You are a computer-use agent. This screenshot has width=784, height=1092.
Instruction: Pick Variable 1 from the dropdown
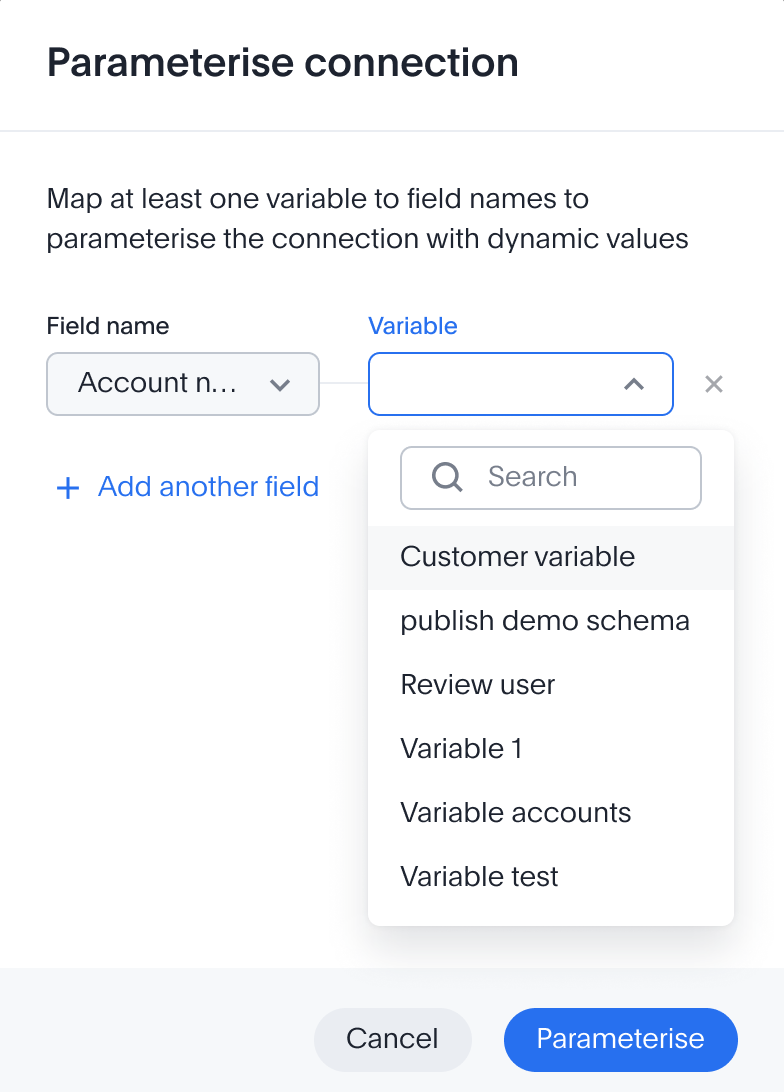[x=551, y=749]
